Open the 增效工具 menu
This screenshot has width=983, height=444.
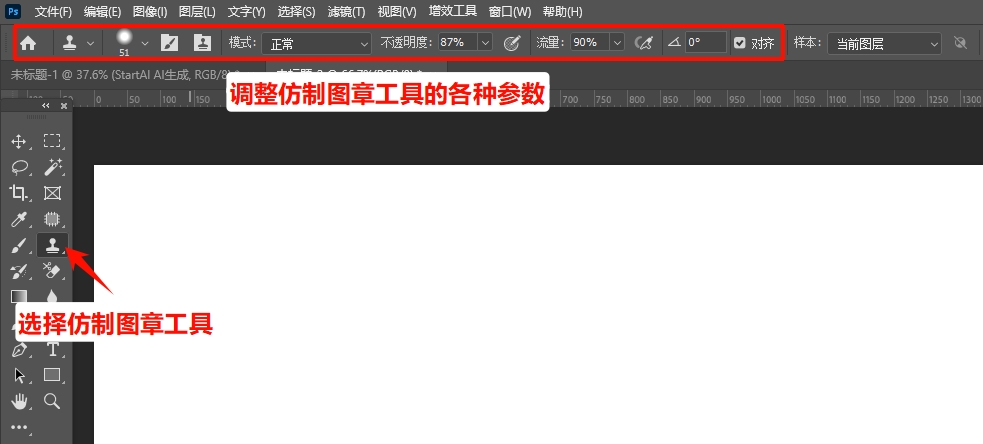tap(453, 11)
